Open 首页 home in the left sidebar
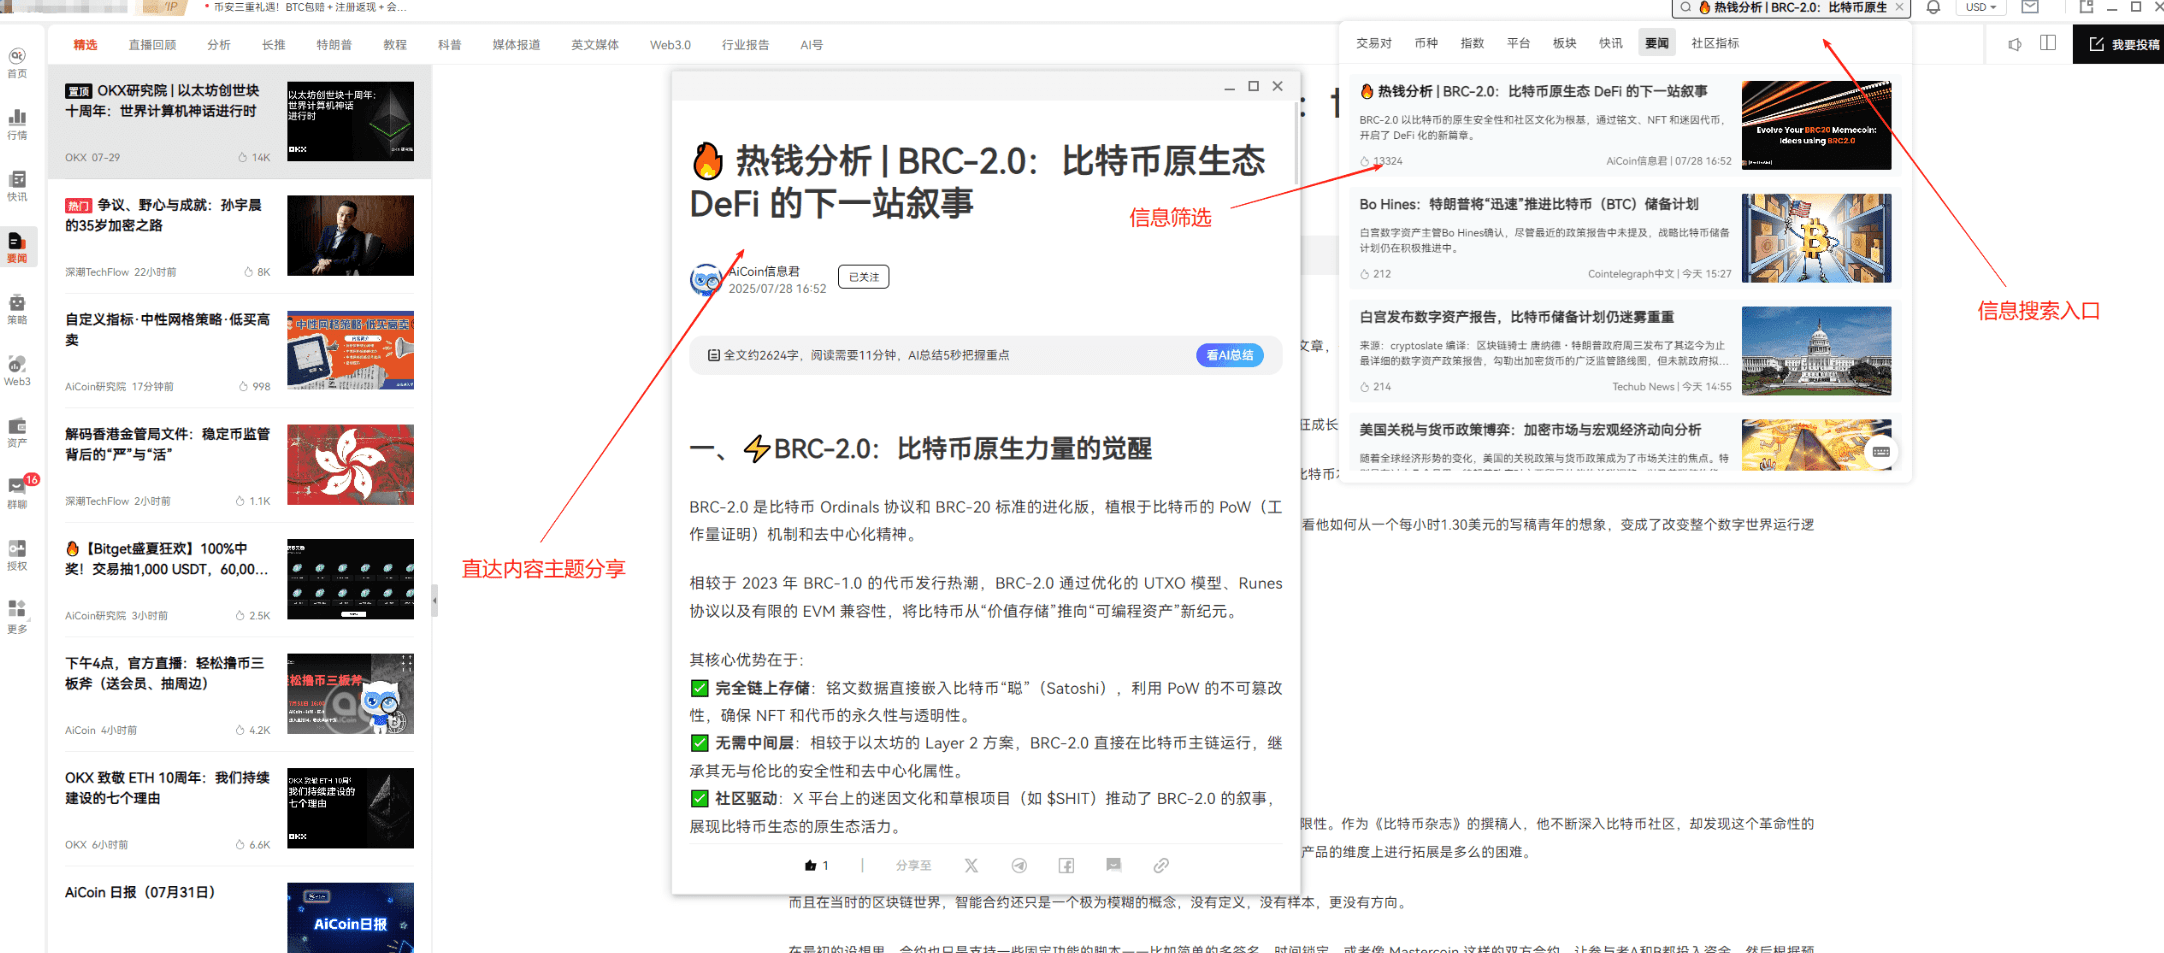 coord(17,63)
